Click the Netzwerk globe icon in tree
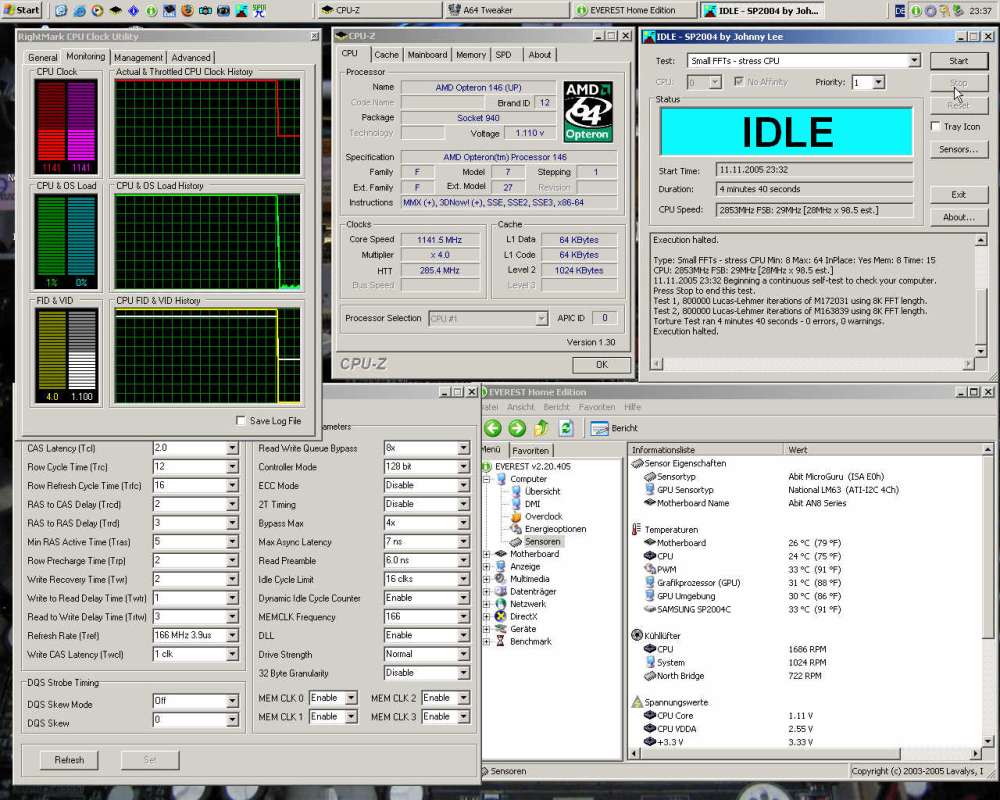 click(501, 604)
